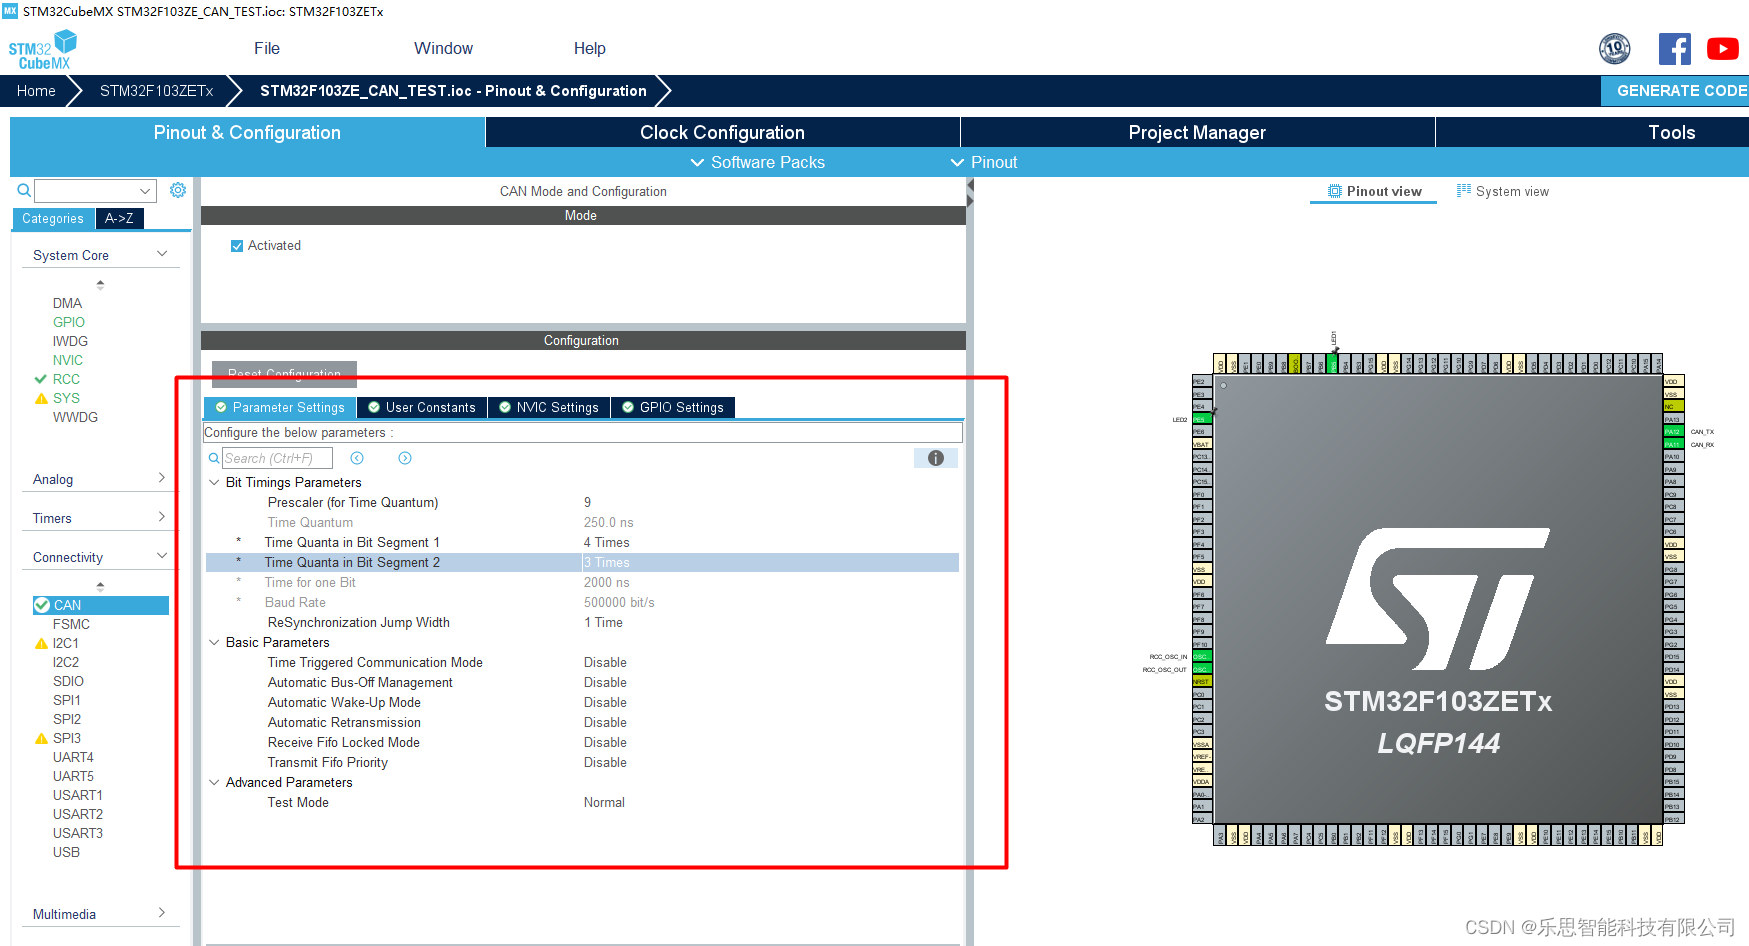
Task: Open the GPIO Settings tab
Action: pyautogui.click(x=673, y=407)
